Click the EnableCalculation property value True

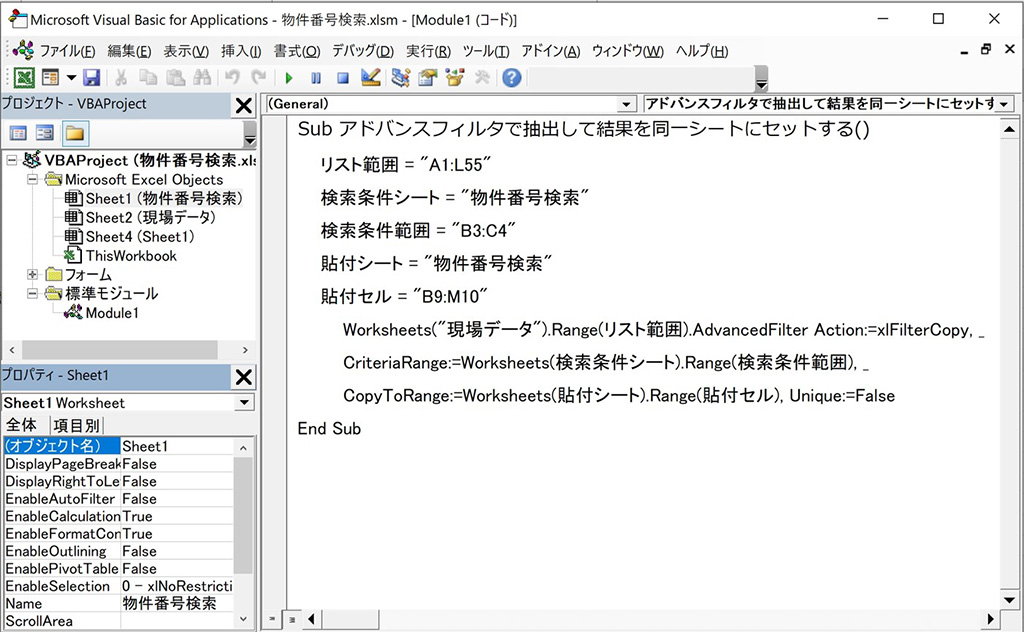point(177,516)
